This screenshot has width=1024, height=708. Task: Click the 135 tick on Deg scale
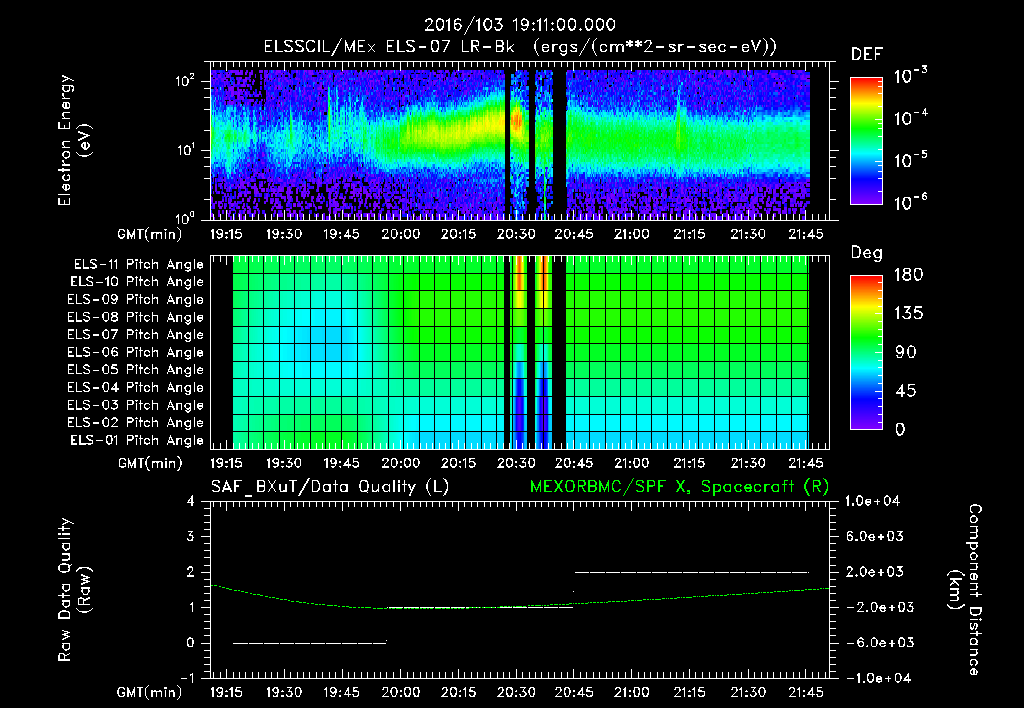coord(908,314)
